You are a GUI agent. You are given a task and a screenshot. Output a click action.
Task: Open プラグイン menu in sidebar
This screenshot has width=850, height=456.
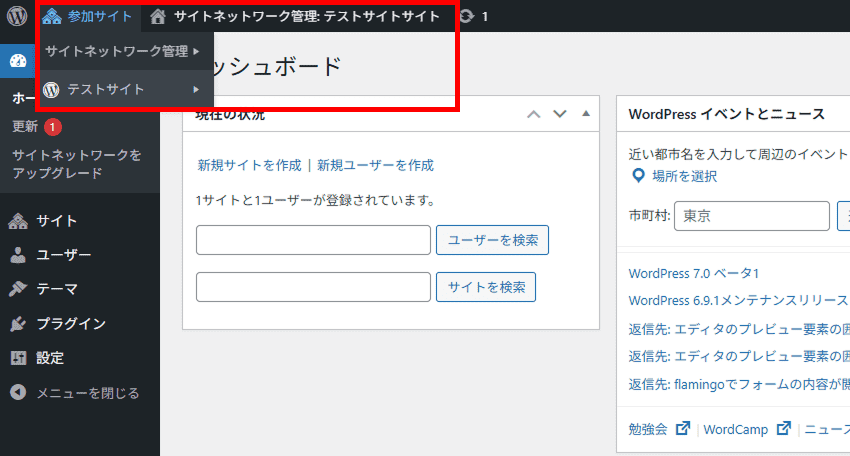tap(71, 324)
